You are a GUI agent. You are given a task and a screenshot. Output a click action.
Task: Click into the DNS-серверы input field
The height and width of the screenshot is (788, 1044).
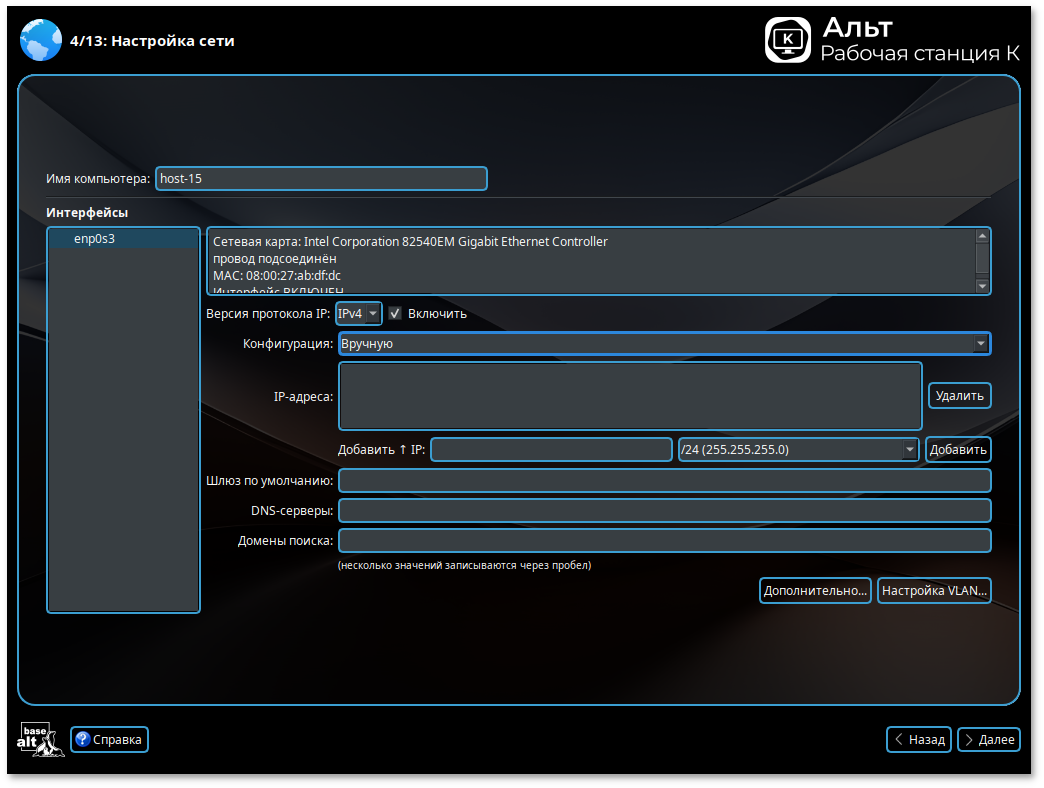[664, 511]
